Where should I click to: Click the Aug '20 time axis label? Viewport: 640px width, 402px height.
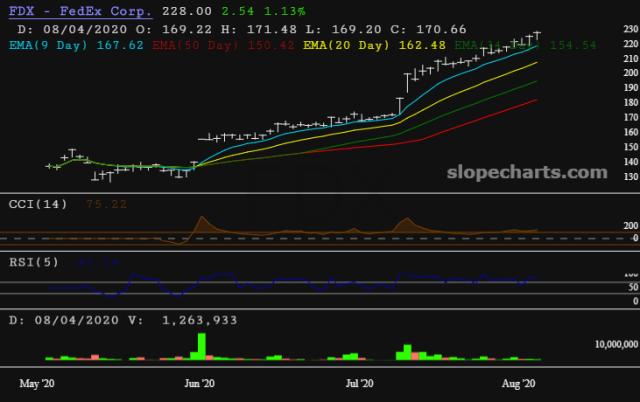(x=518, y=384)
